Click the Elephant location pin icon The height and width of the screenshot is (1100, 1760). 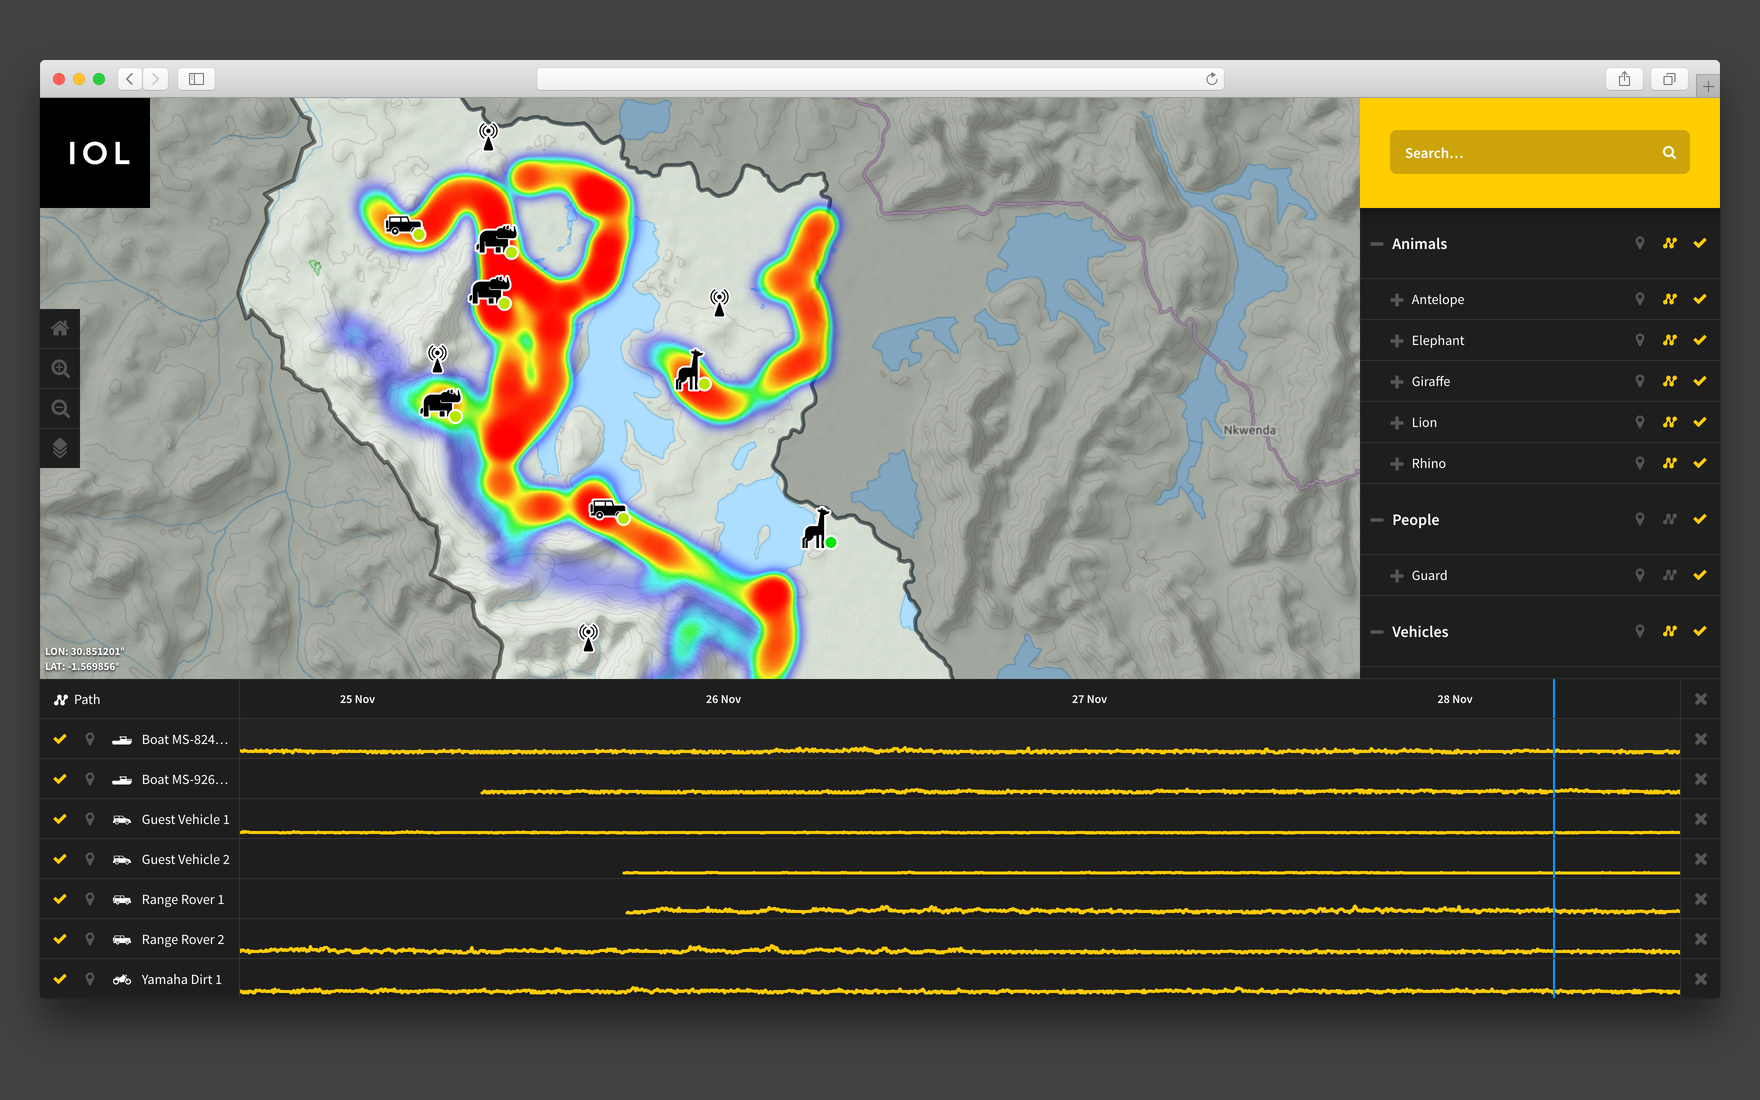coord(1640,340)
